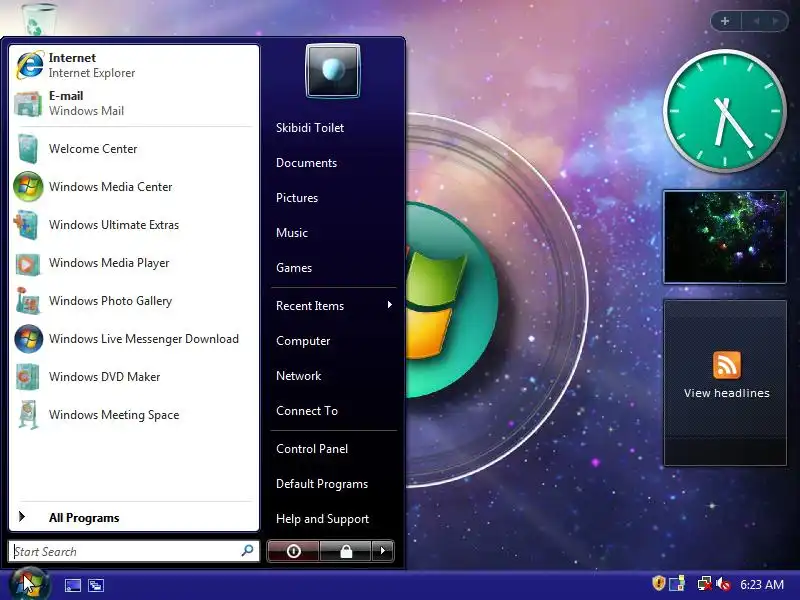Go to next sidebar gadgets page arrow

point(776,21)
